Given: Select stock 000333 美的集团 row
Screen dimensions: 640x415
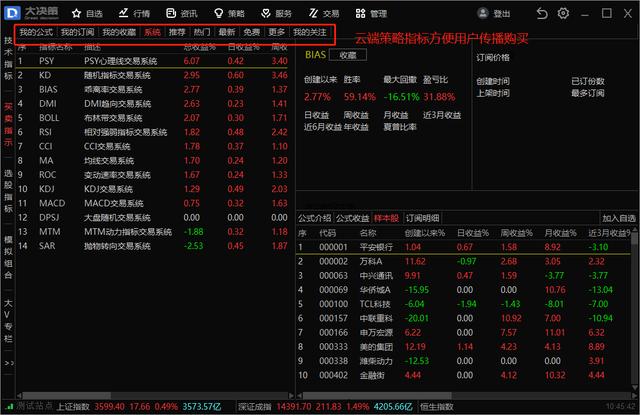Looking at the screenshot, I should (463, 347).
